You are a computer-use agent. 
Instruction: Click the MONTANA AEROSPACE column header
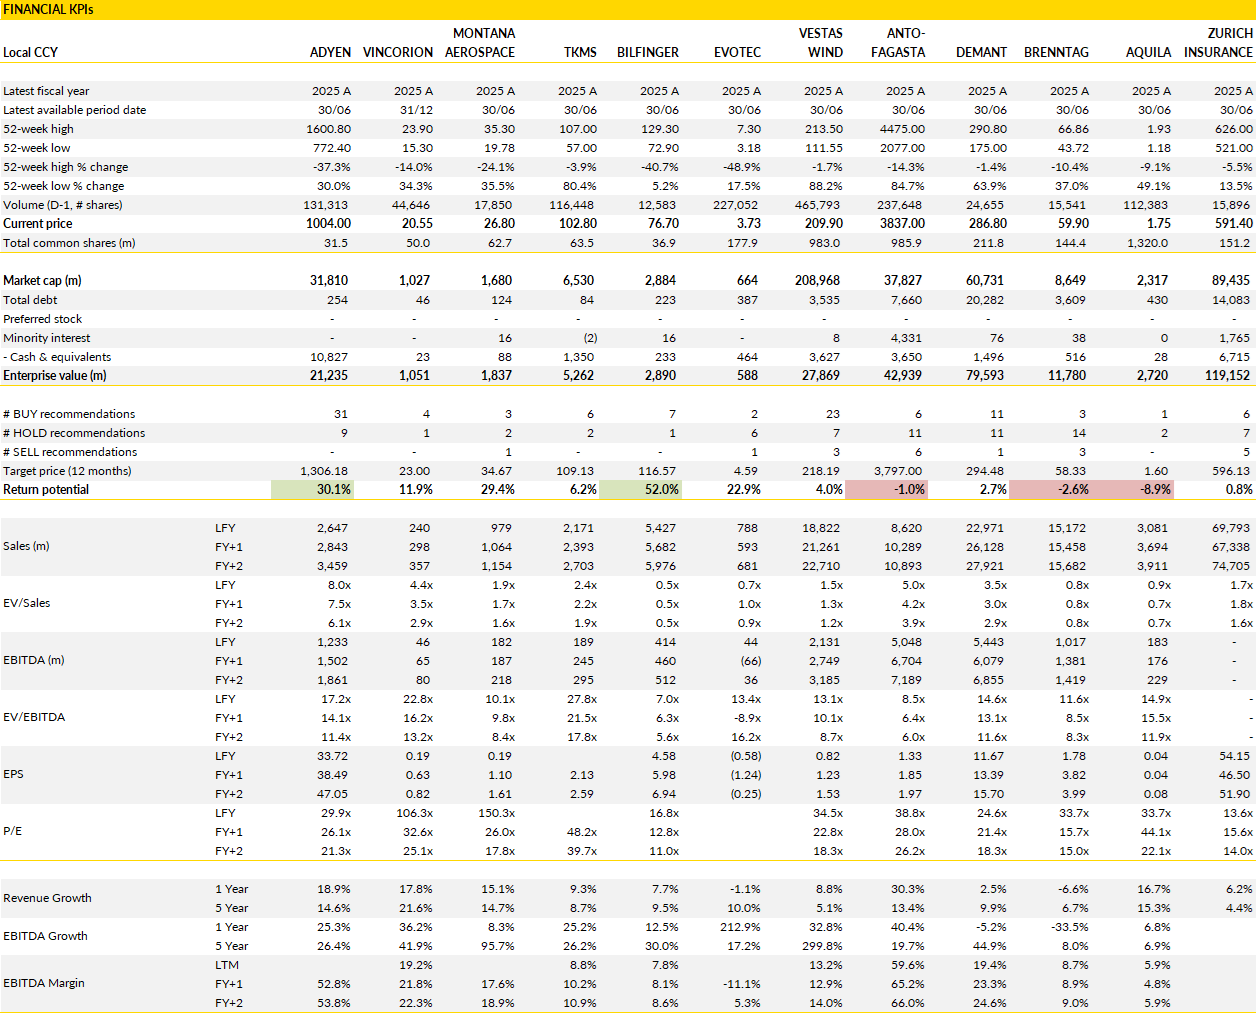click(x=480, y=43)
